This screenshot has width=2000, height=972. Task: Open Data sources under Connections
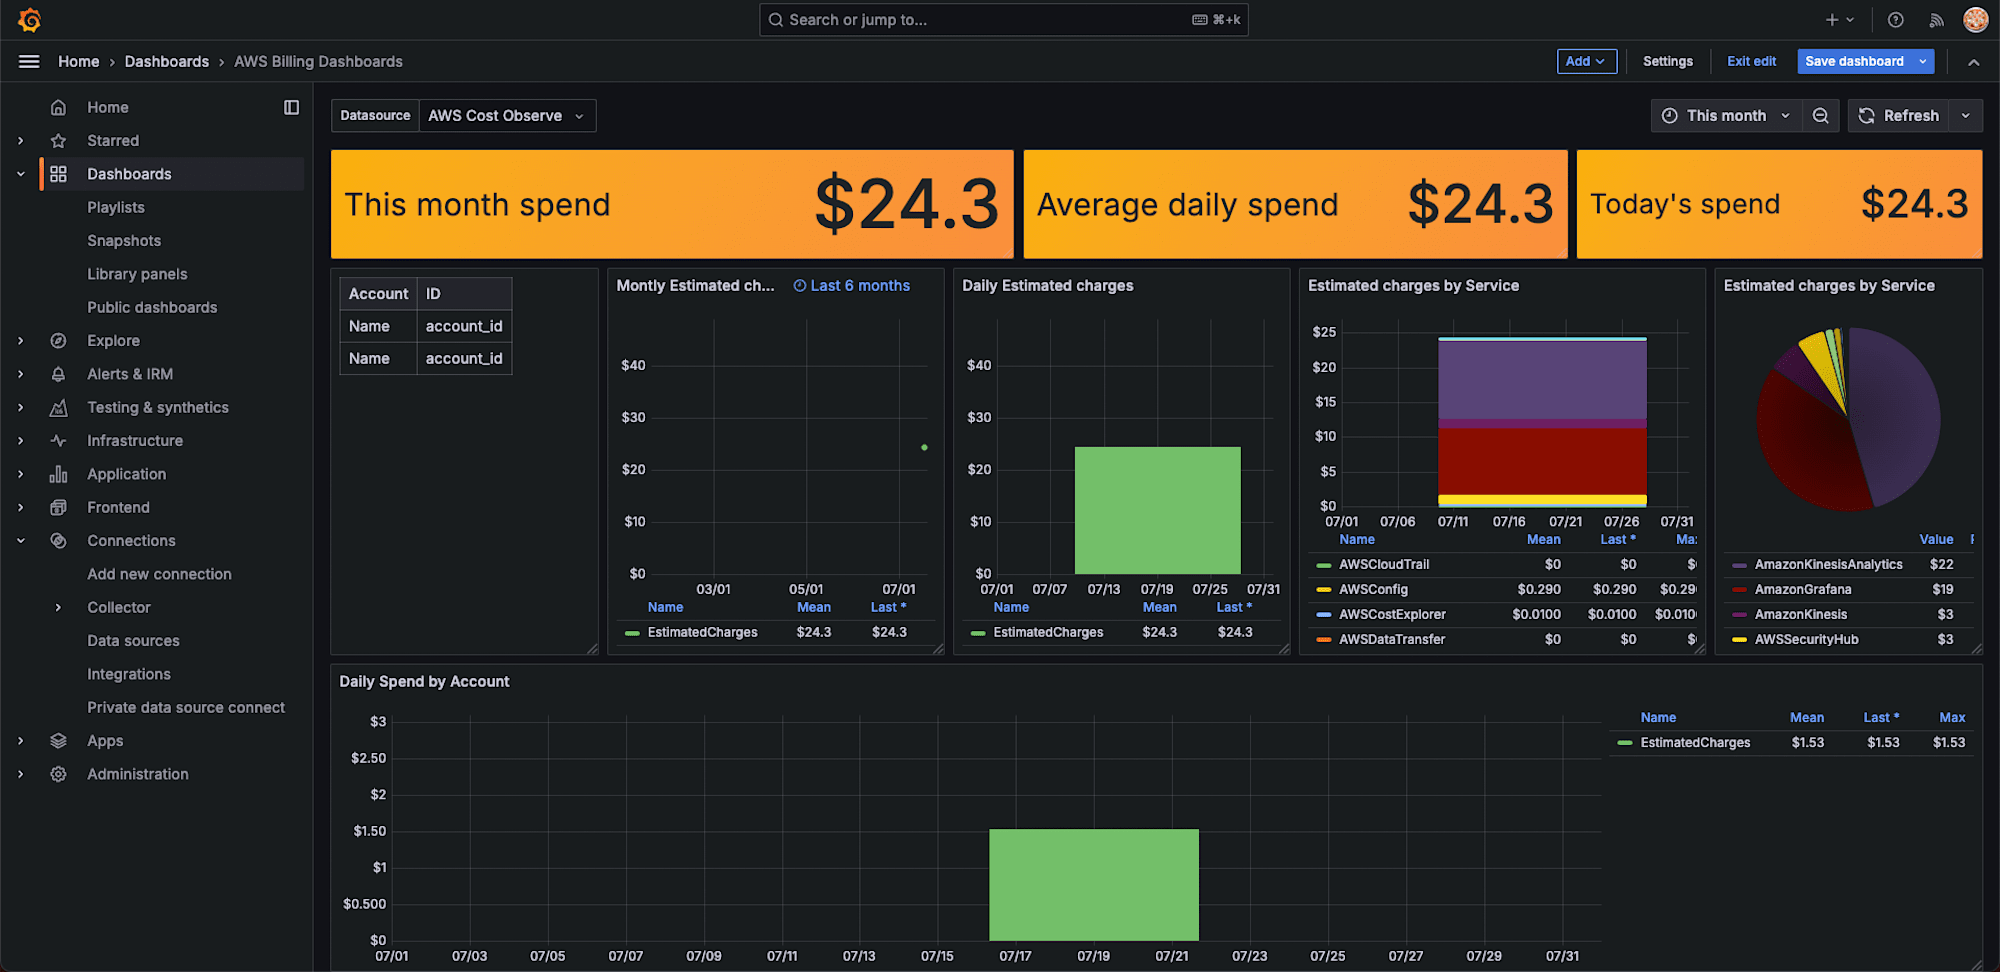[x=133, y=641]
